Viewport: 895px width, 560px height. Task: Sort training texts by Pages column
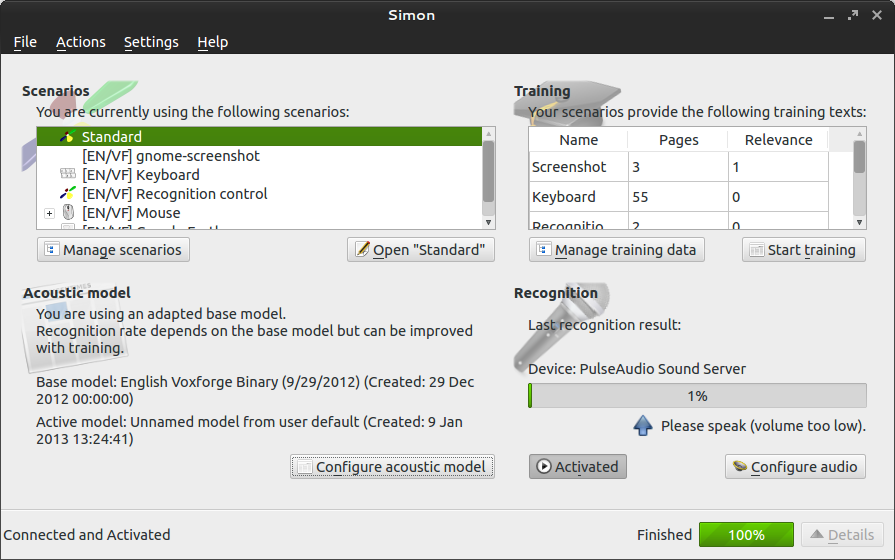click(678, 140)
